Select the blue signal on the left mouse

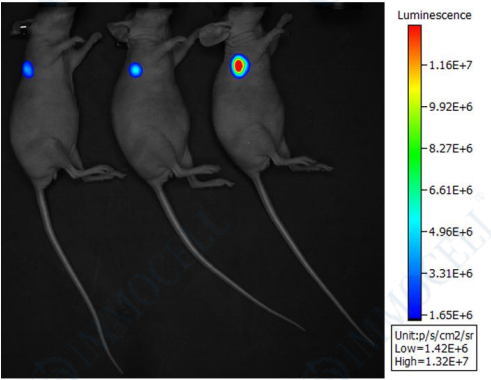(x=28, y=69)
